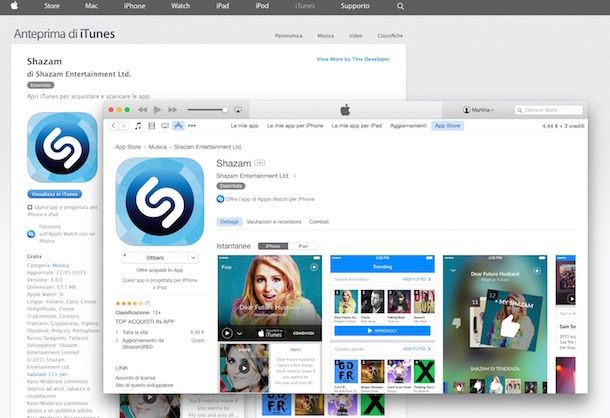Open the AirPlay icon in iTunes
The width and height of the screenshot is (610, 418).
click(x=238, y=110)
